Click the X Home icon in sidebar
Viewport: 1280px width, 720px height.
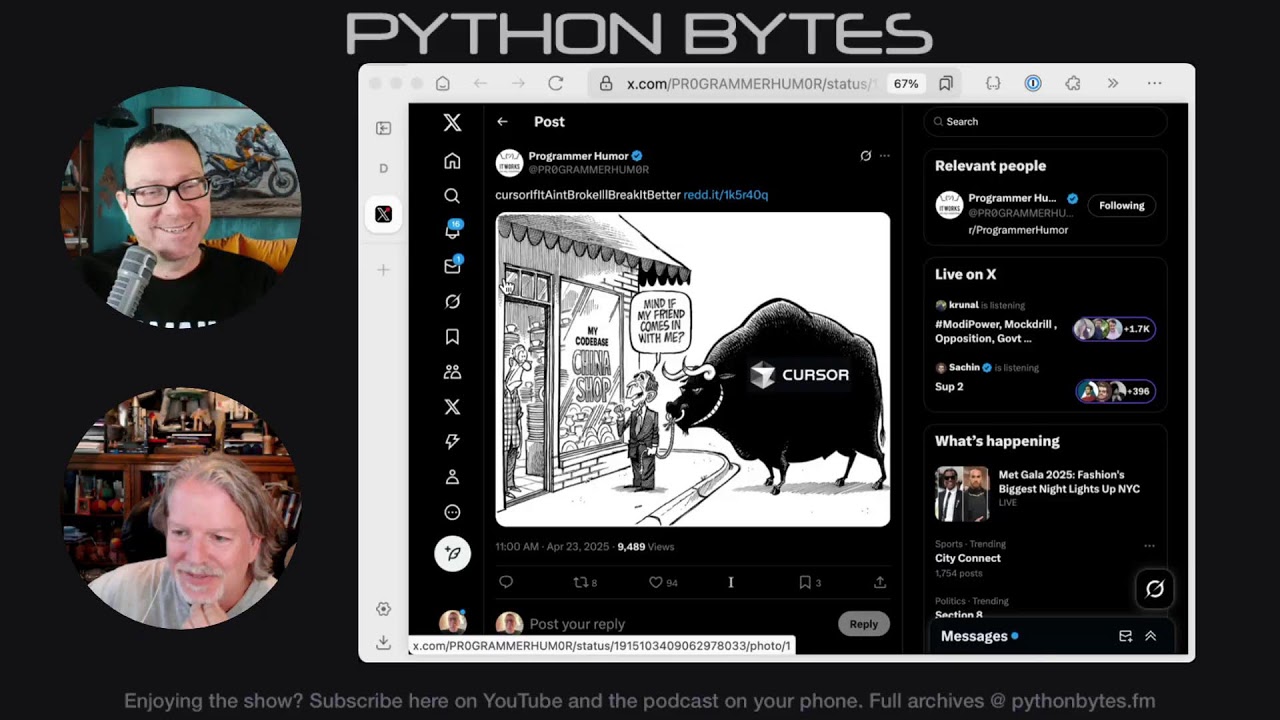(x=452, y=161)
